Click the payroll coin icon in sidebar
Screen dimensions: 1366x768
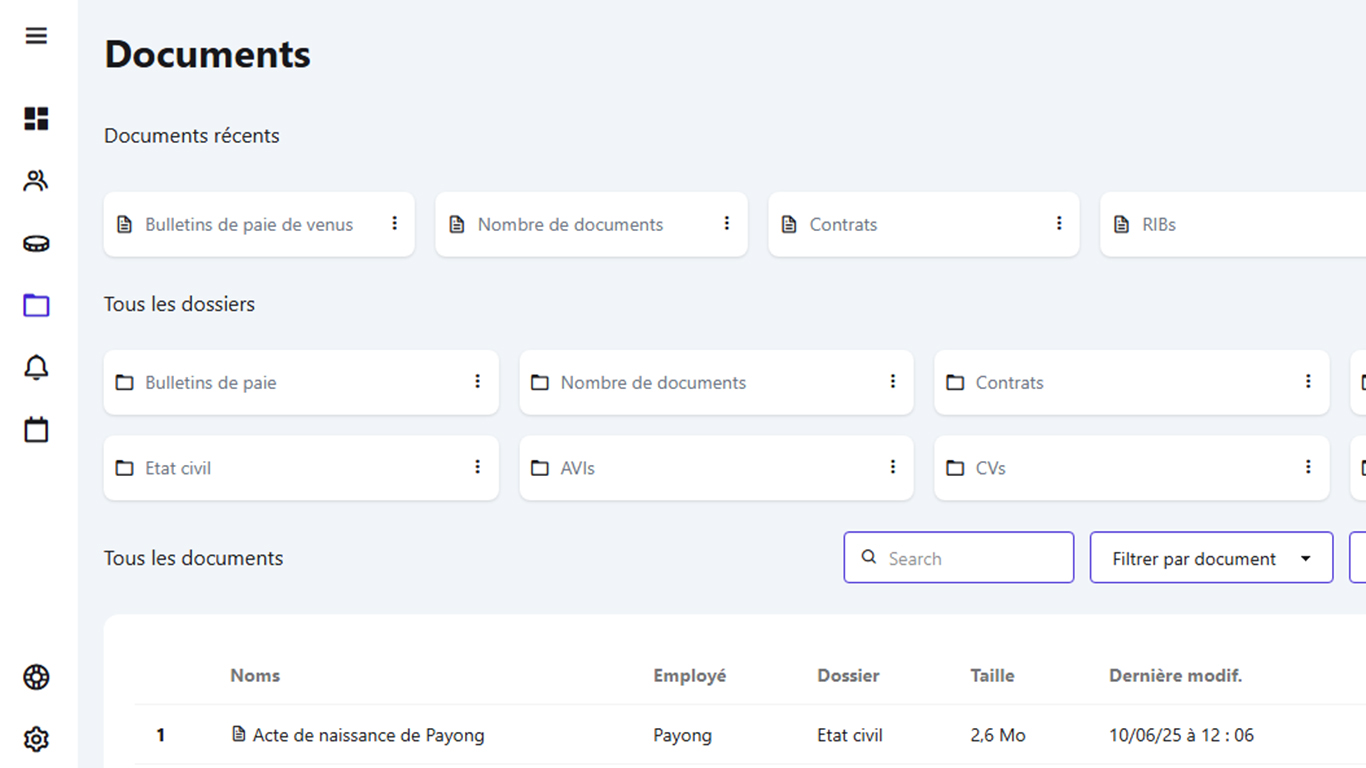tap(36, 243)
